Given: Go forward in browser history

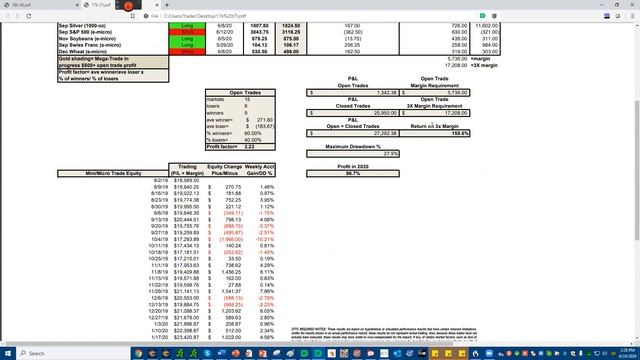Looking at the screenshot, I should [18, 16].
